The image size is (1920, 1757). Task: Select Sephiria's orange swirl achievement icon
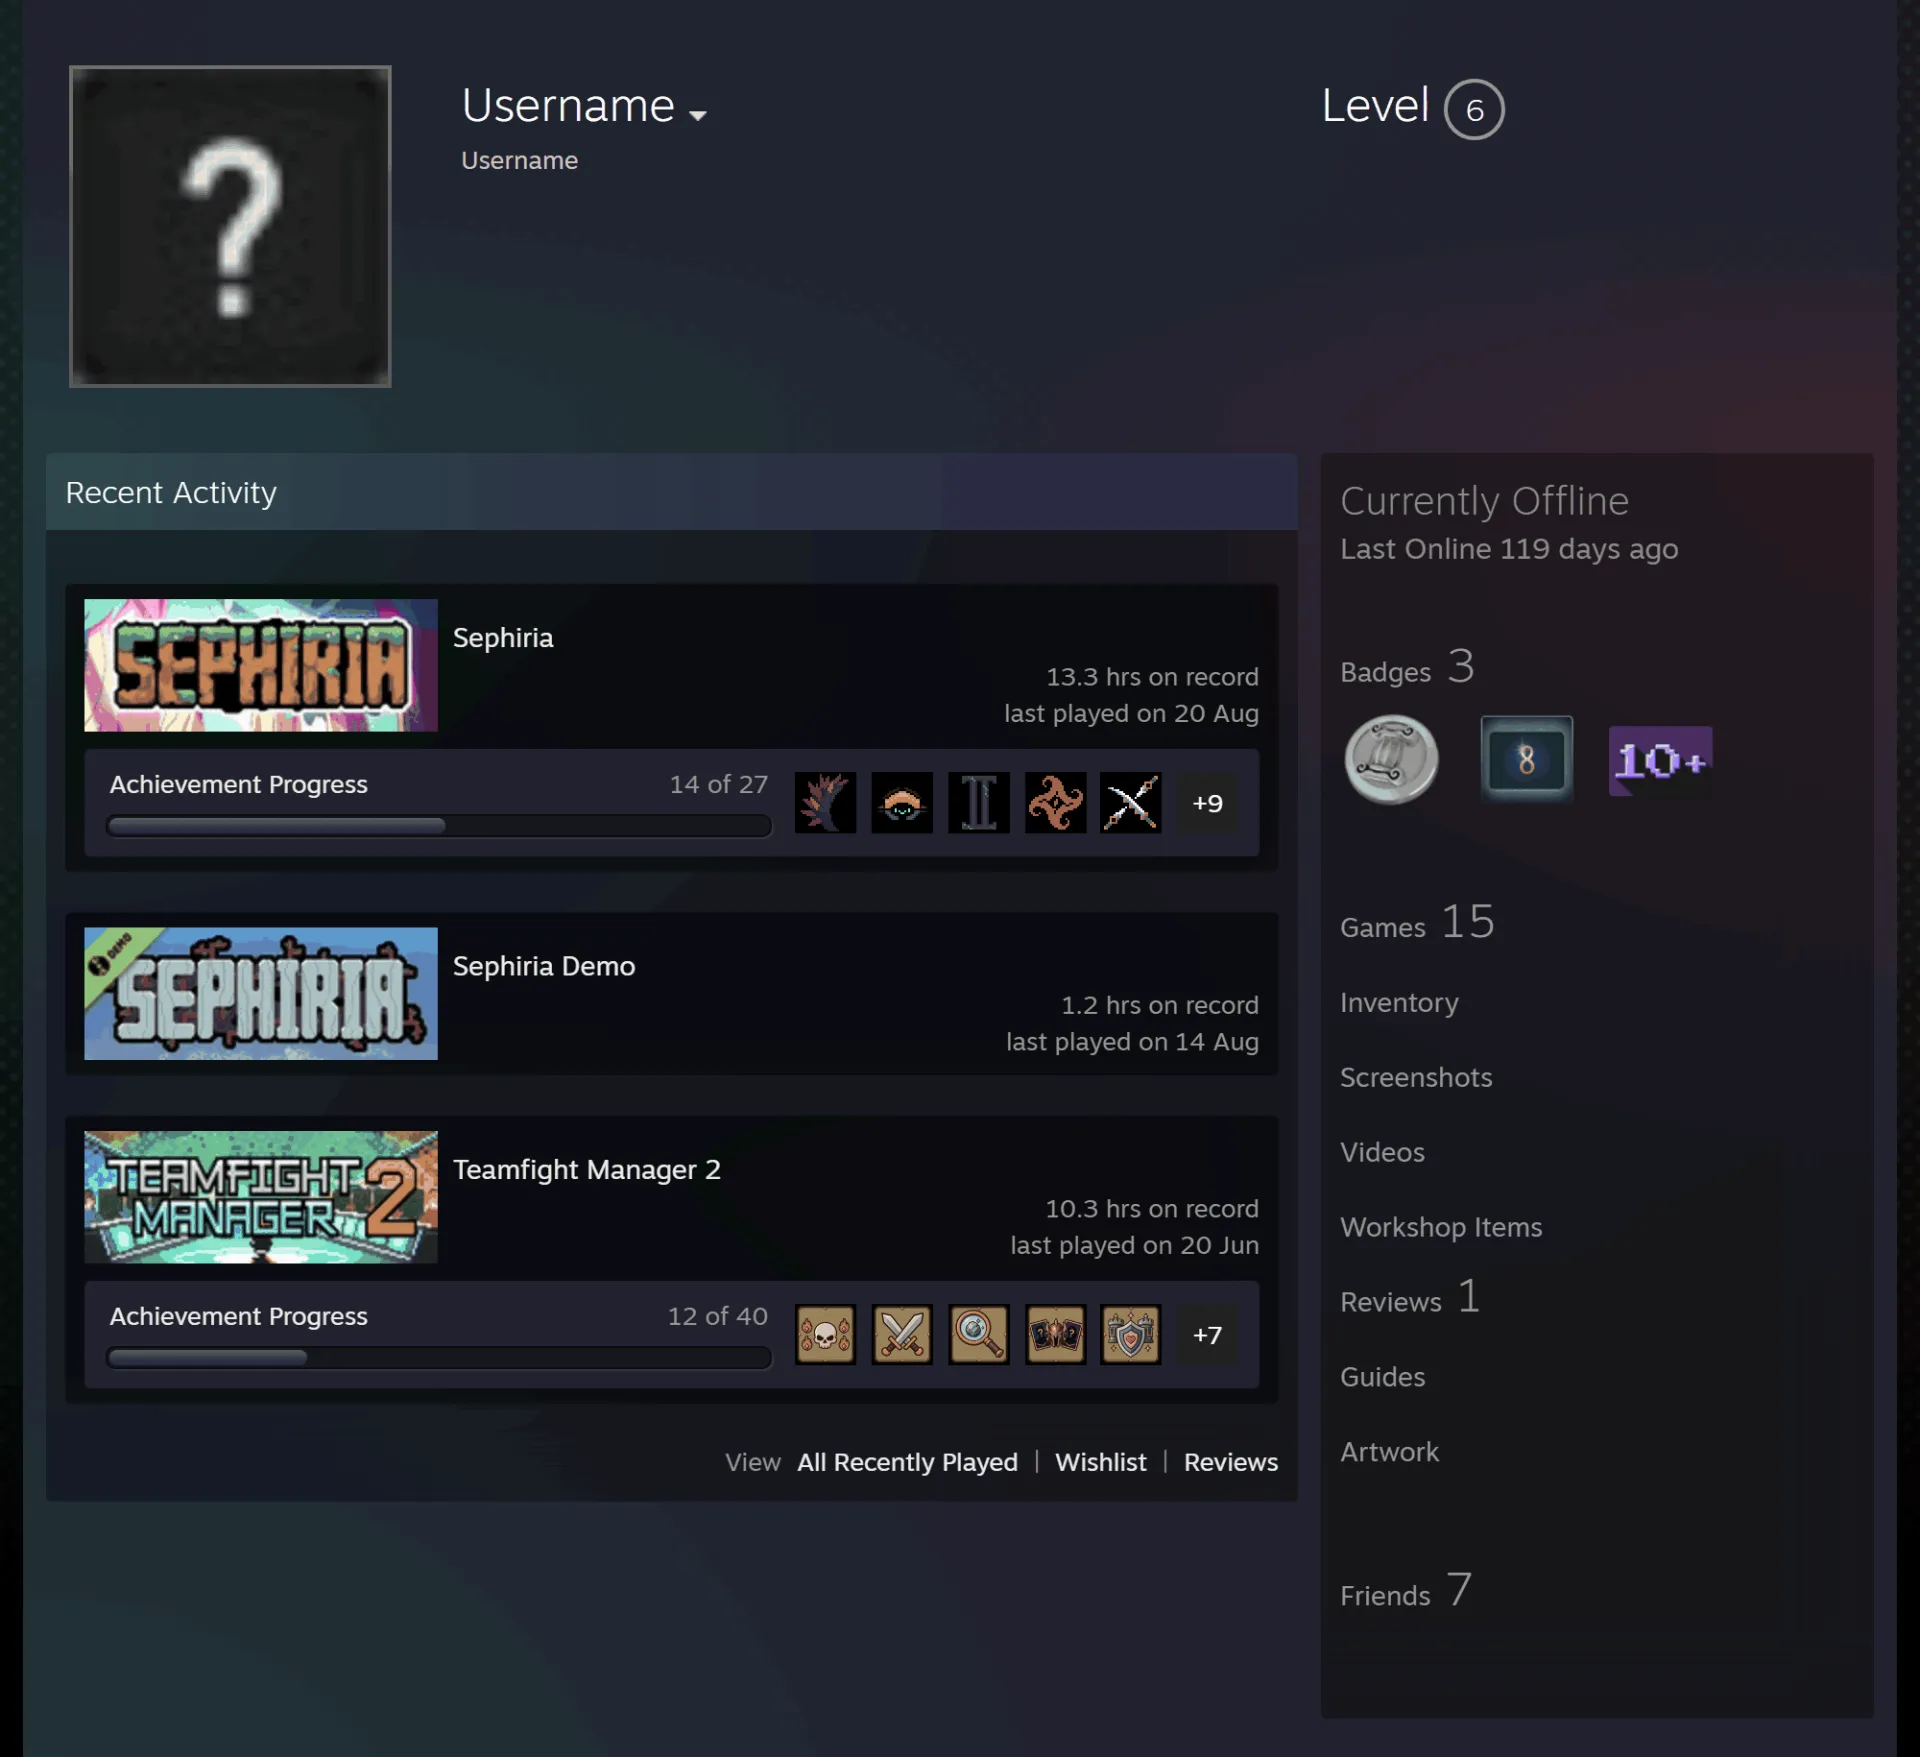click(x=1055, y=802)
